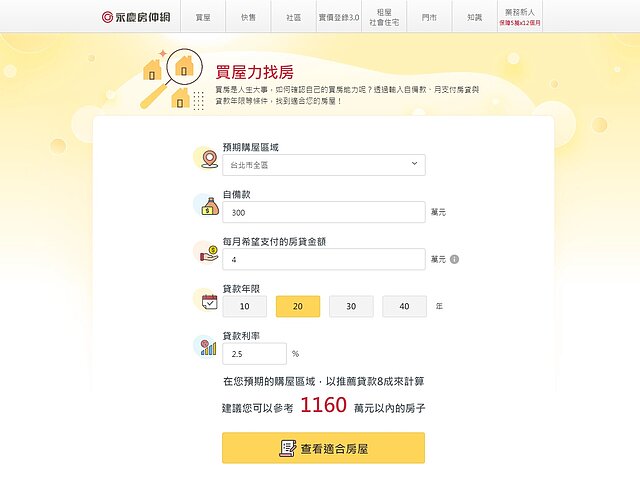Click the info icon next to monthly payment

tap(454, 259)
